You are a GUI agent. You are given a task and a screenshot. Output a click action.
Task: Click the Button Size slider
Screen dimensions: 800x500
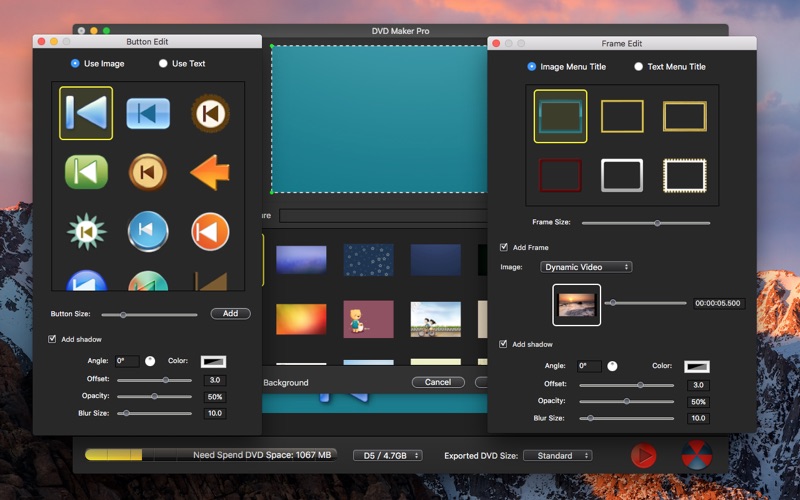pyautogui.click(x=149, y=315)
